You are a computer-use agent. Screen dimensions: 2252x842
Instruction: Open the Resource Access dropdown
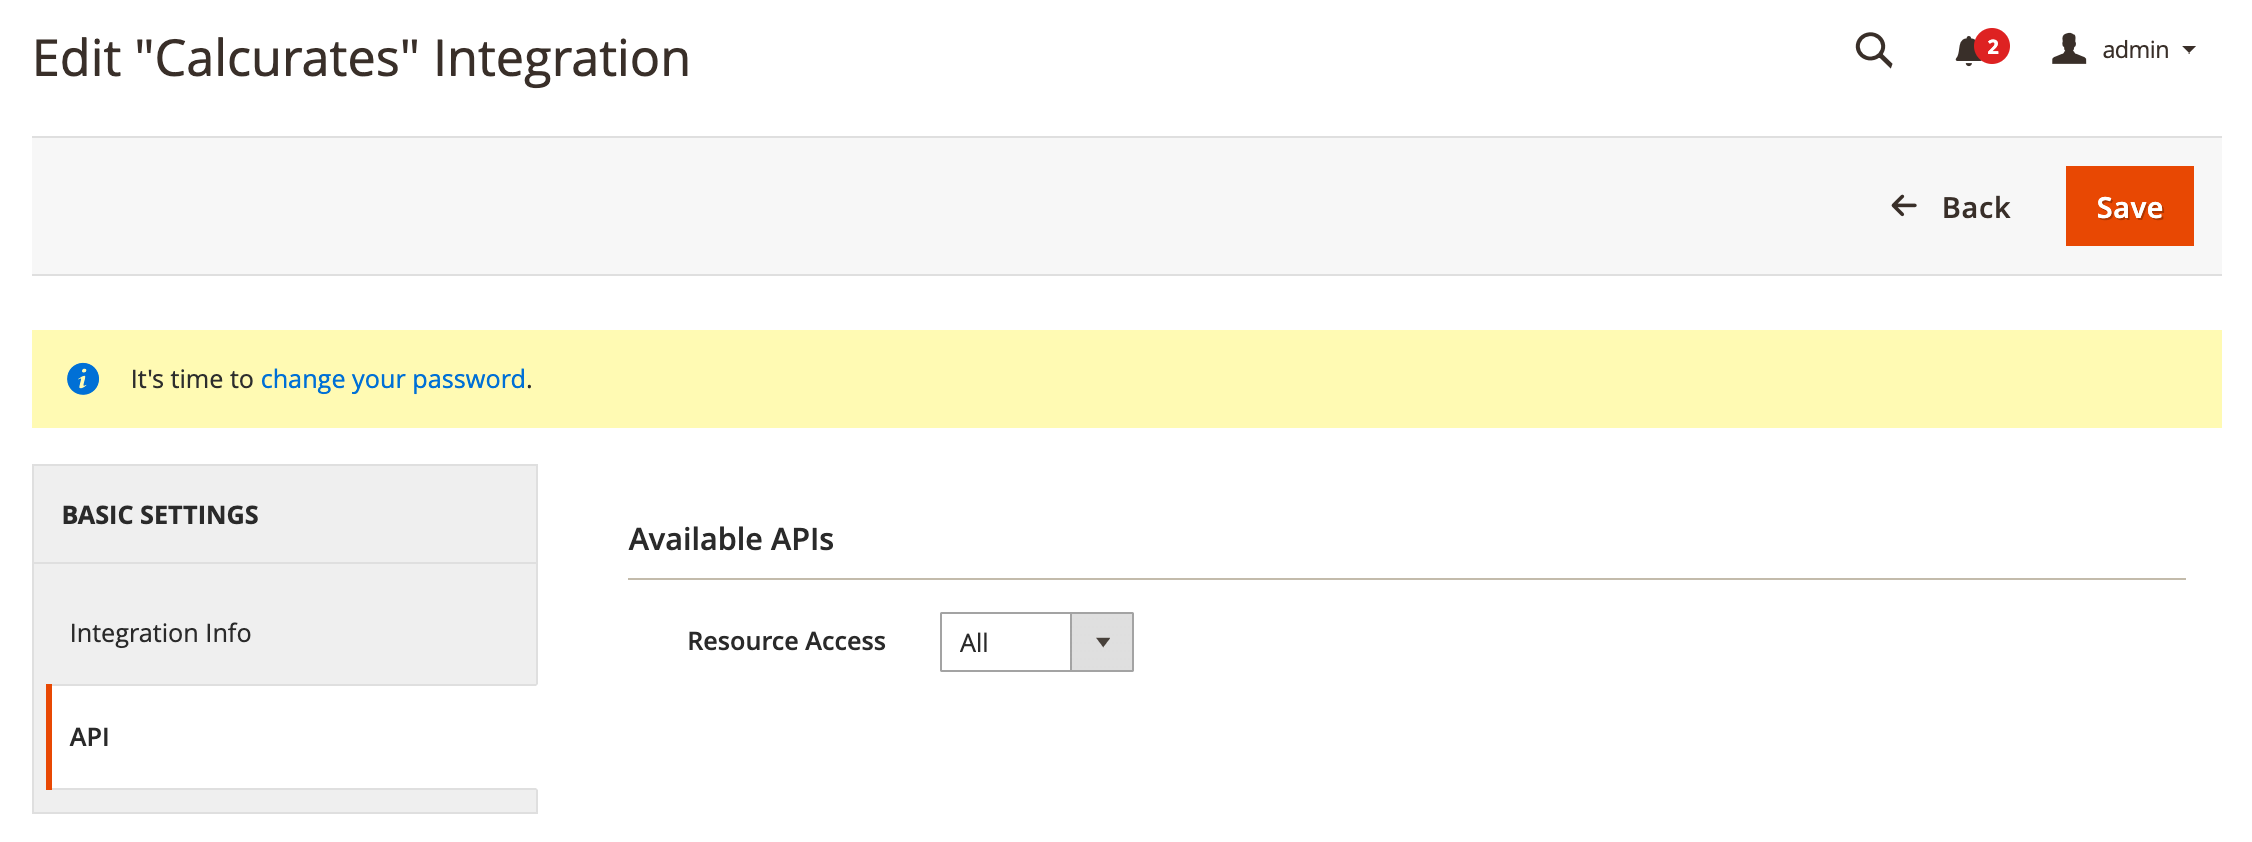(x=1036, y=642)
